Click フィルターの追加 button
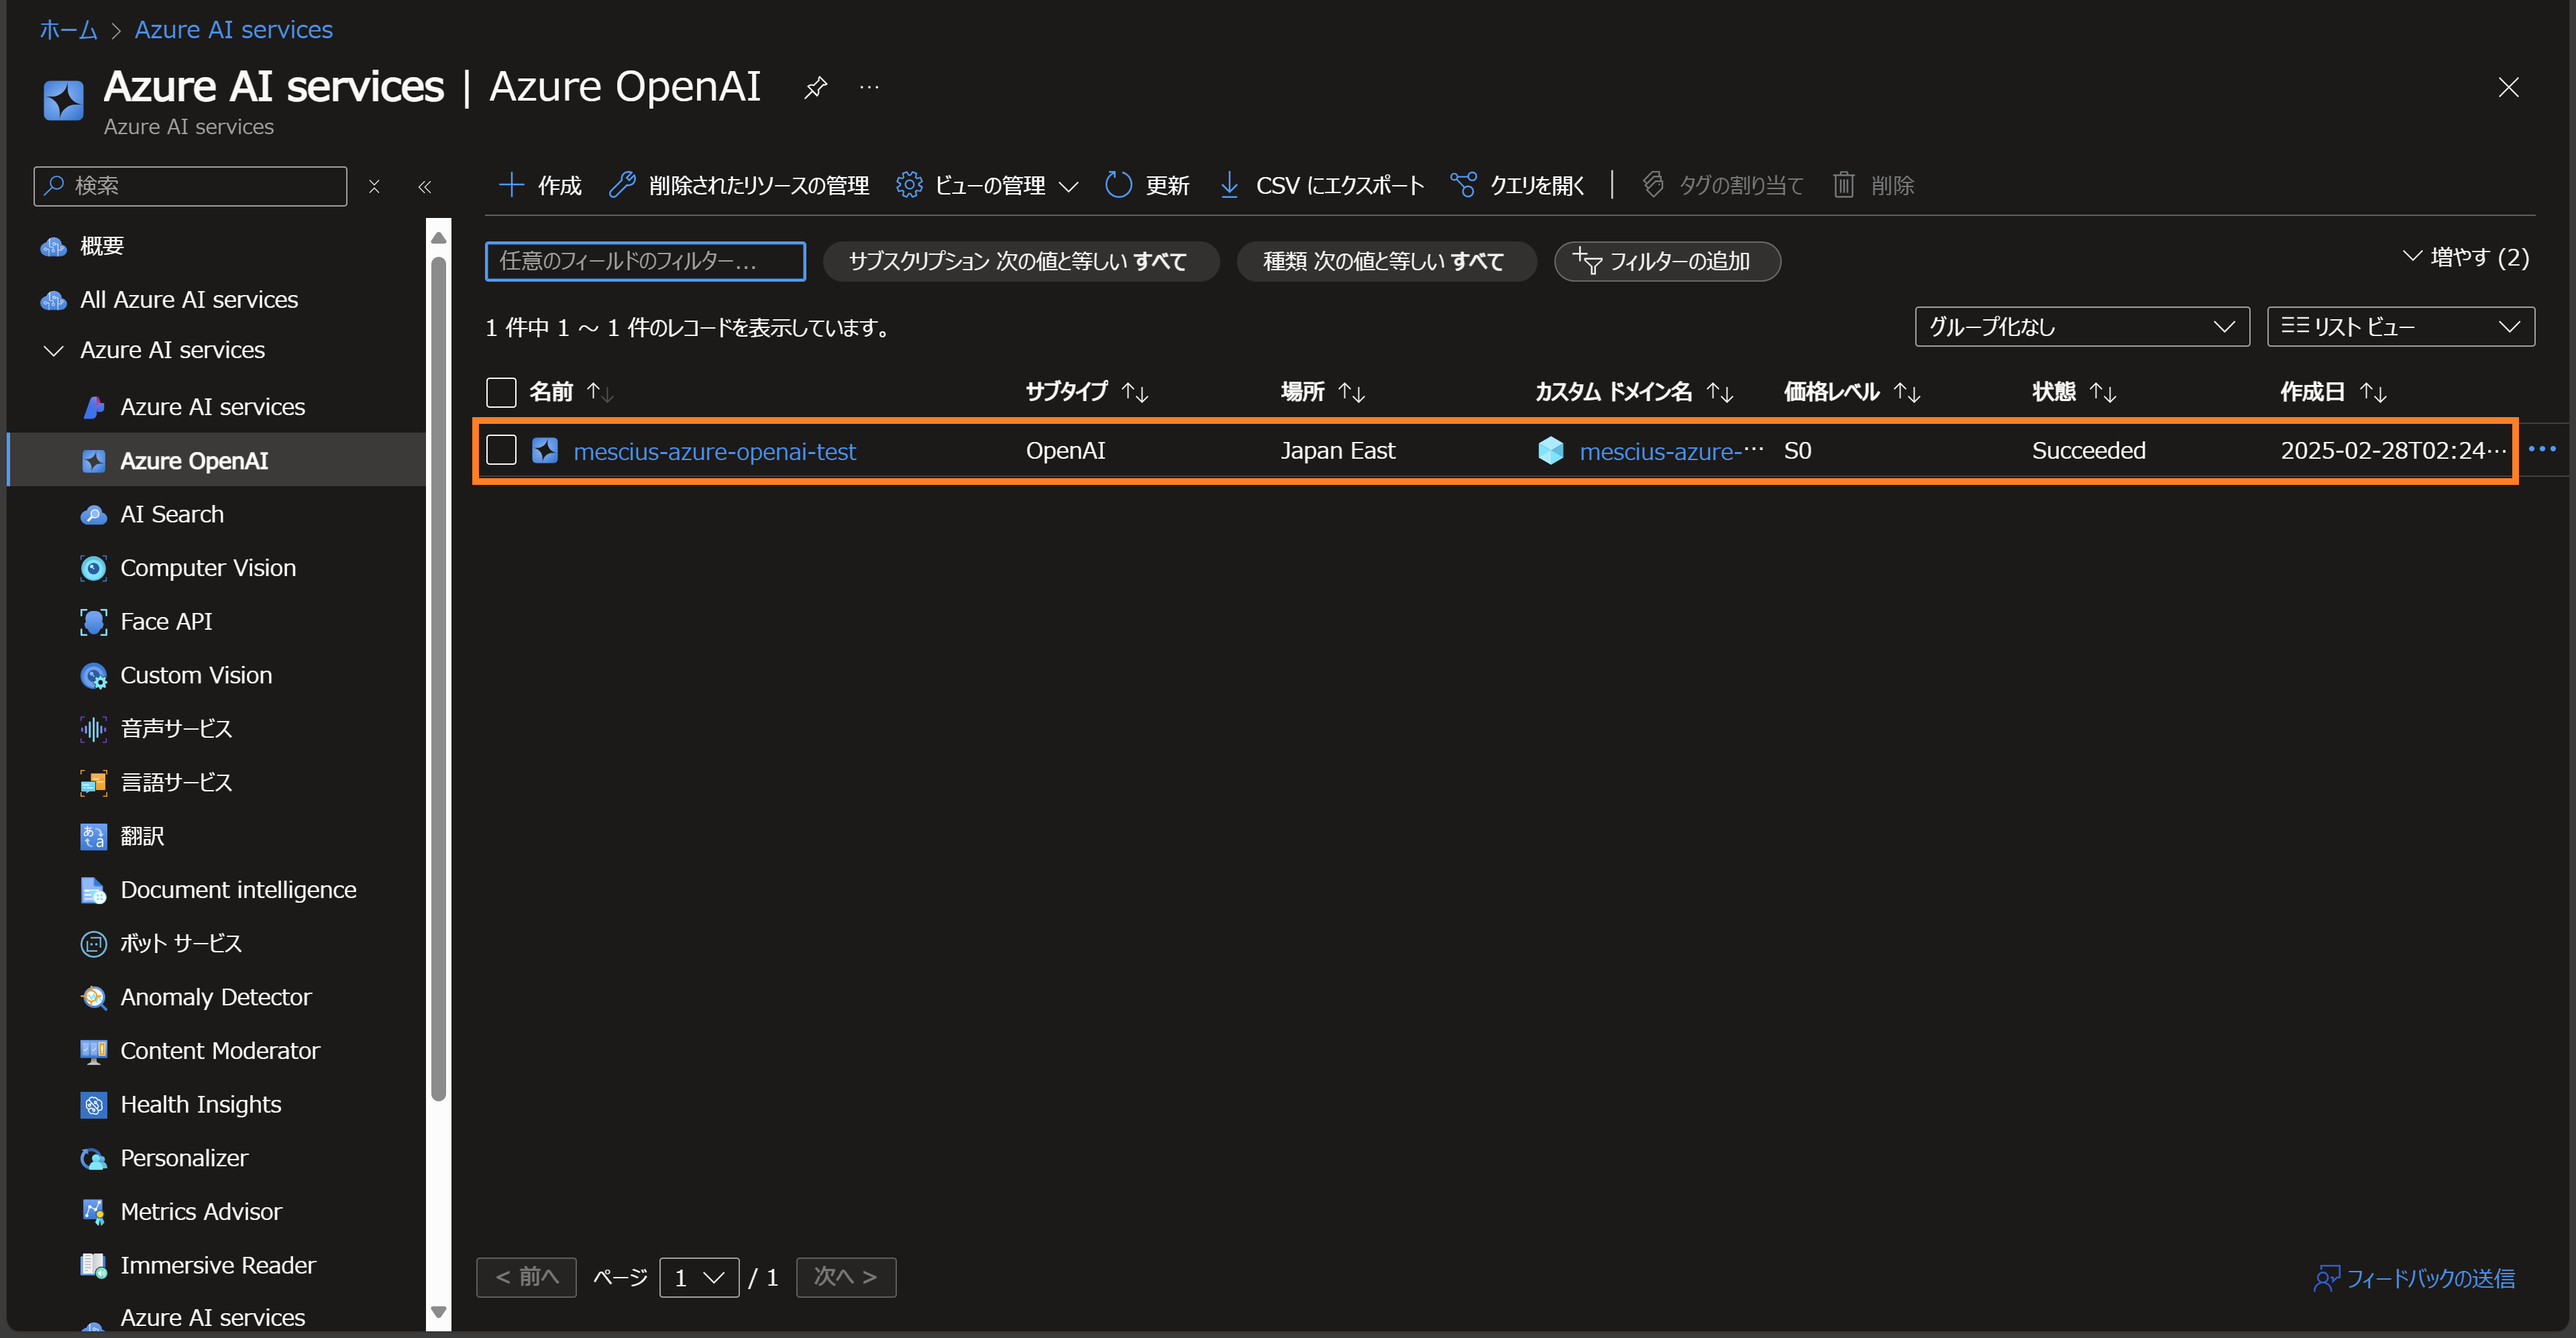The width and height of the screenshot is (2576, 1338). [x=1666, y=261]
